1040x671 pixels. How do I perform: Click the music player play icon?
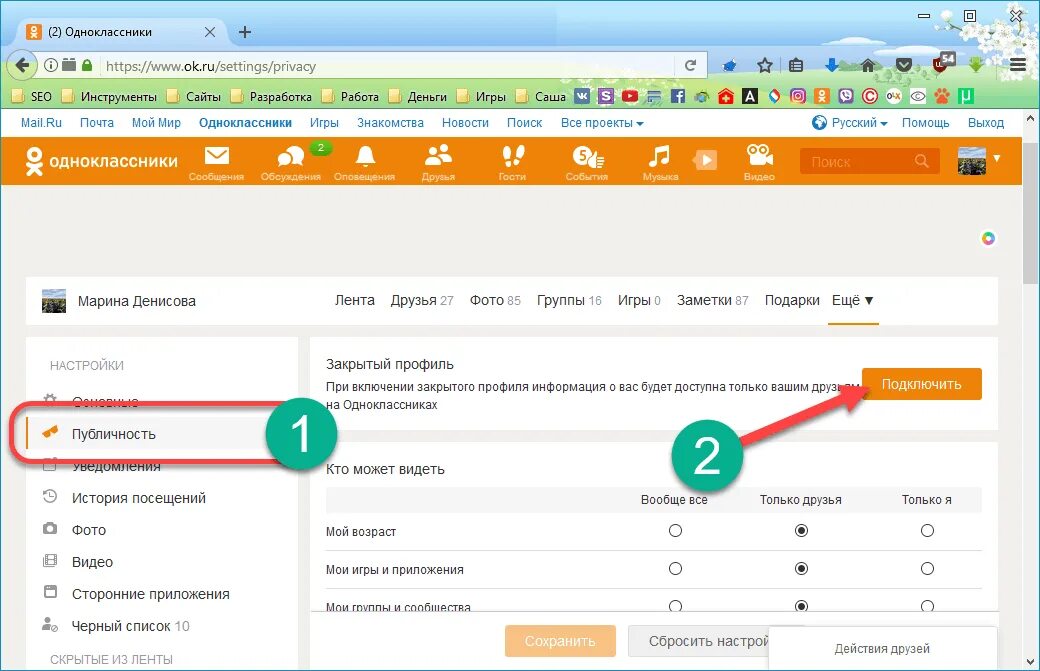click(x=705, y=160)
